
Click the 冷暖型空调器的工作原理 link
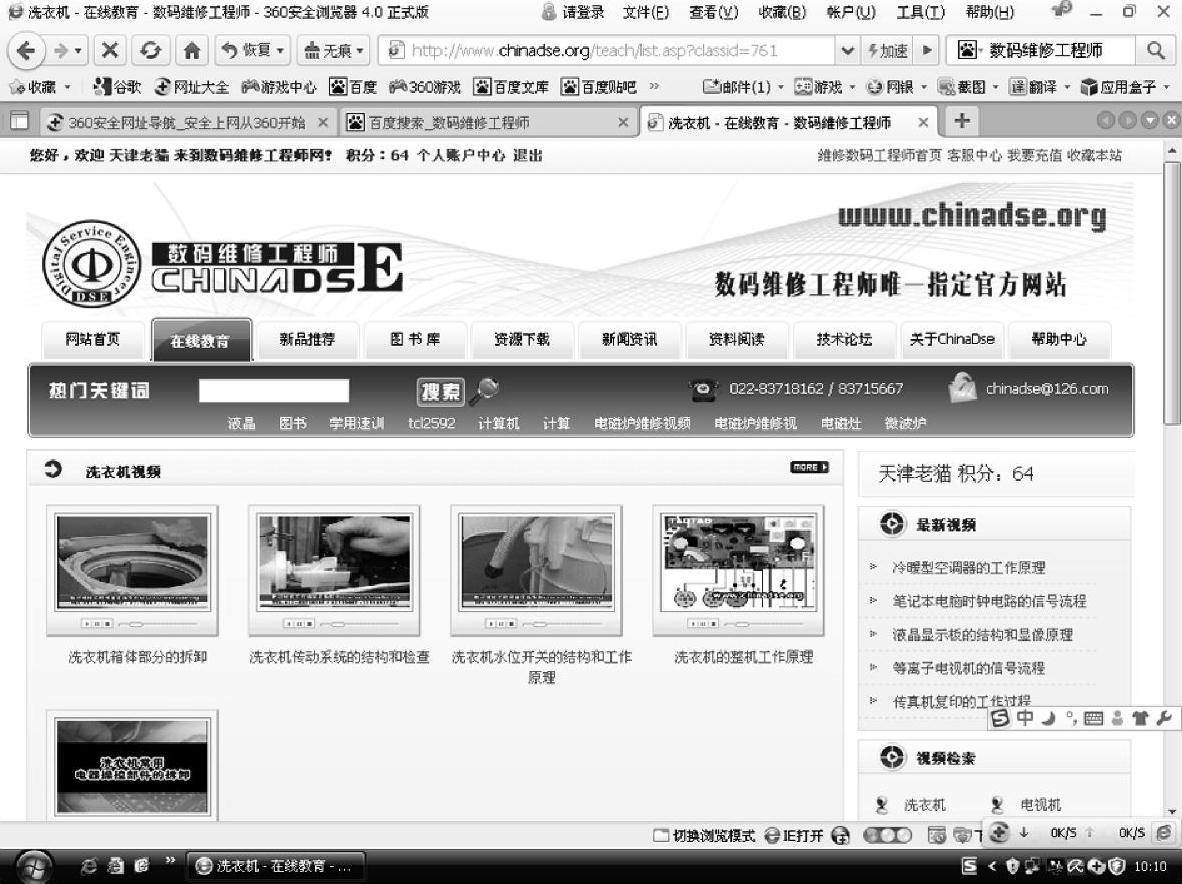(969, 567)
